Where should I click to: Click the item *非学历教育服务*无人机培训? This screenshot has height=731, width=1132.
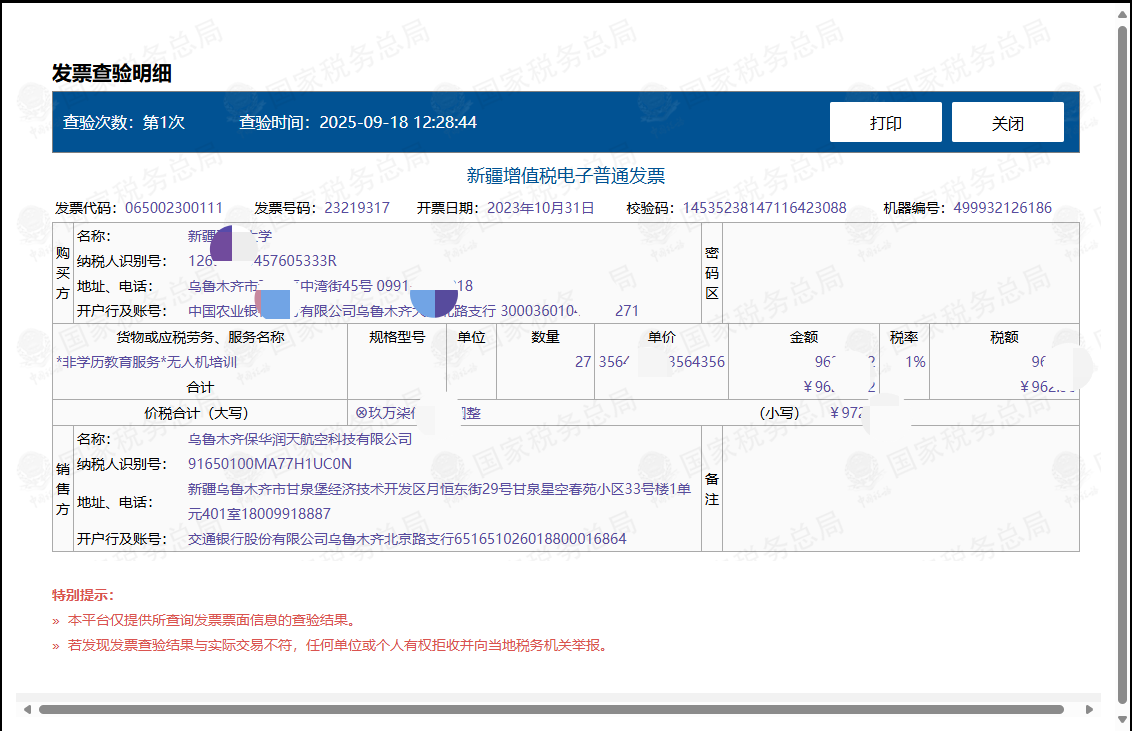point(147,362)
